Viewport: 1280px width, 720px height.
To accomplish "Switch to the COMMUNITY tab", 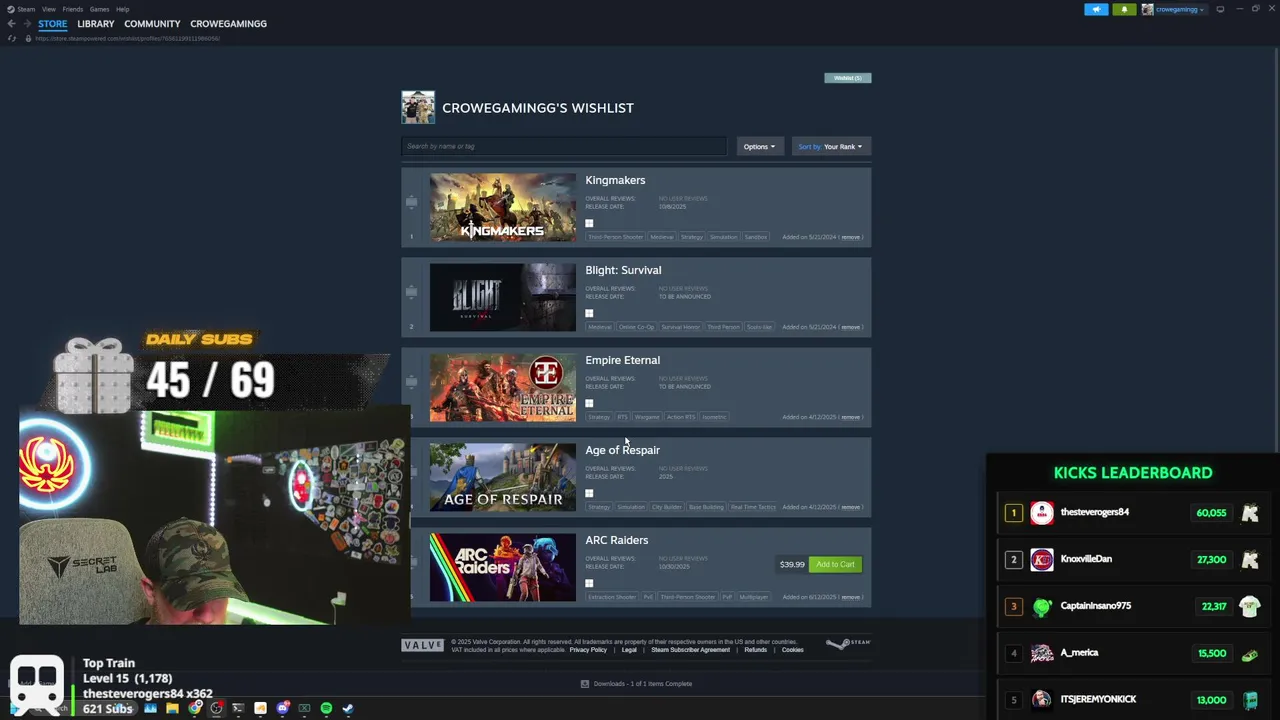I will [152, 23].
